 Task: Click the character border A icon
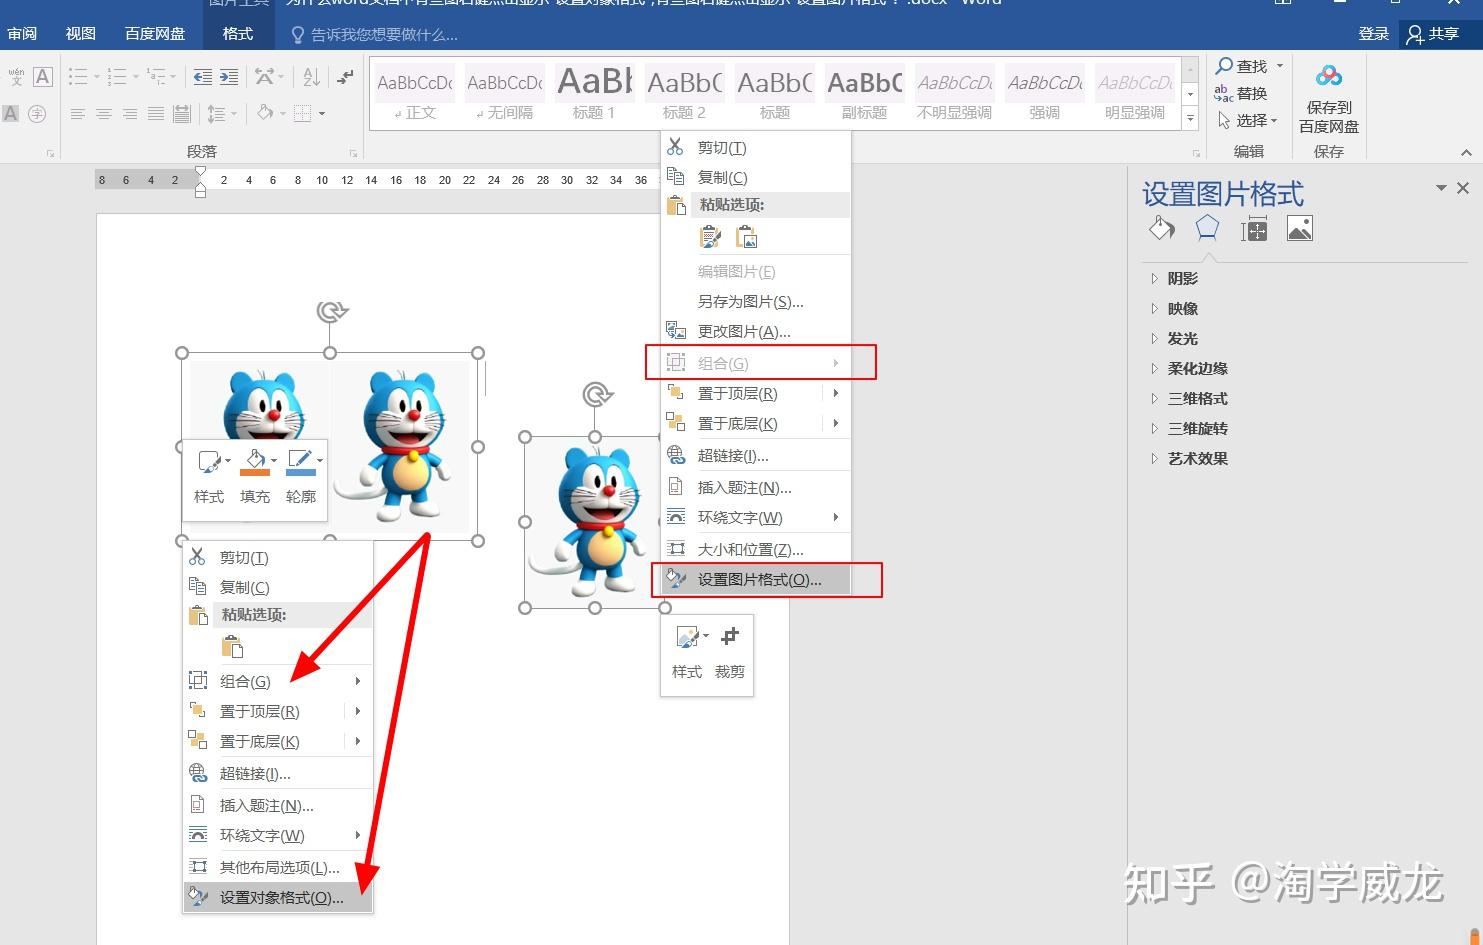[42, 77]
